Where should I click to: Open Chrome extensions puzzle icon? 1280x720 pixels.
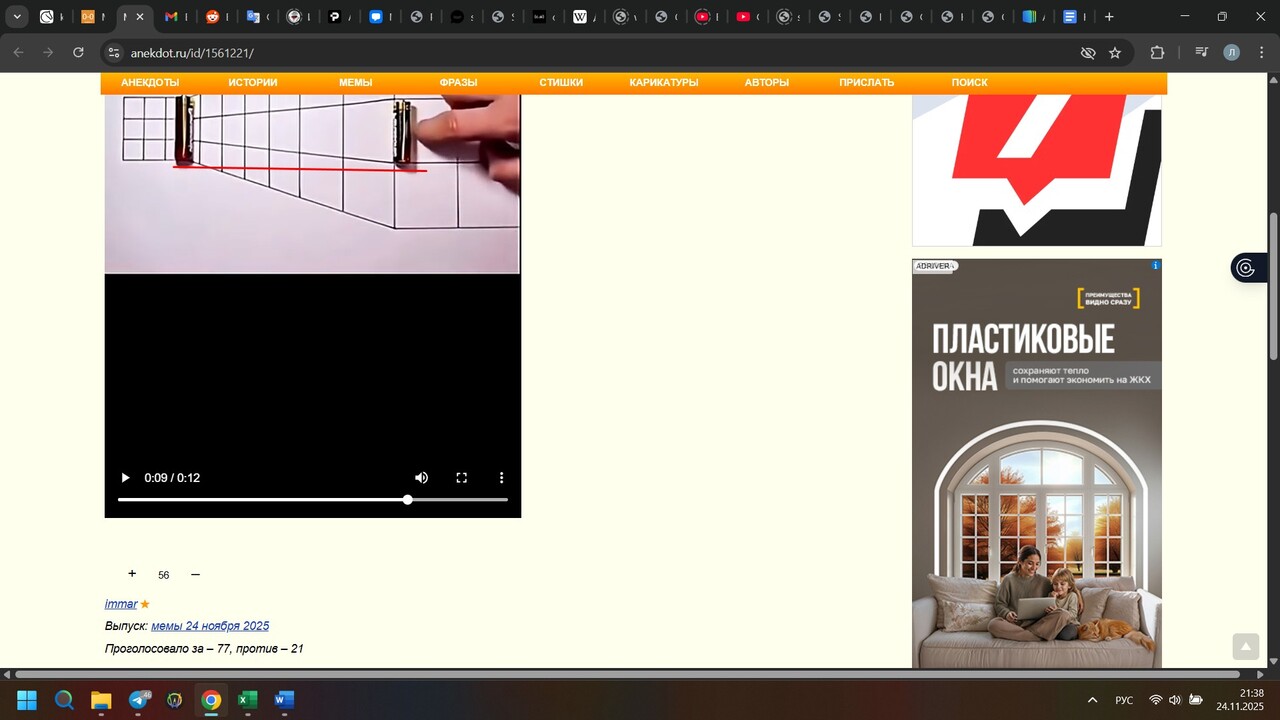pos(1158,53)
